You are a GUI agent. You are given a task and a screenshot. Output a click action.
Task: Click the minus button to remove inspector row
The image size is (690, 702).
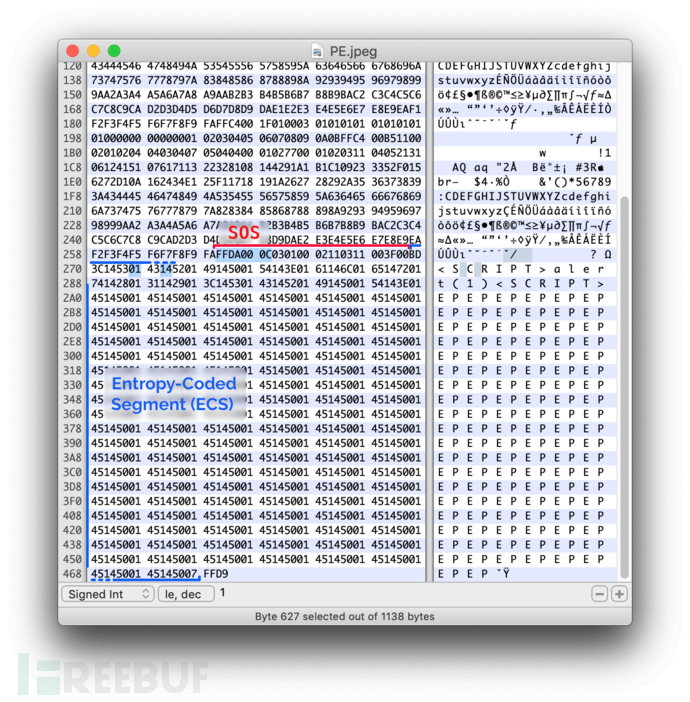coord(599,594)
